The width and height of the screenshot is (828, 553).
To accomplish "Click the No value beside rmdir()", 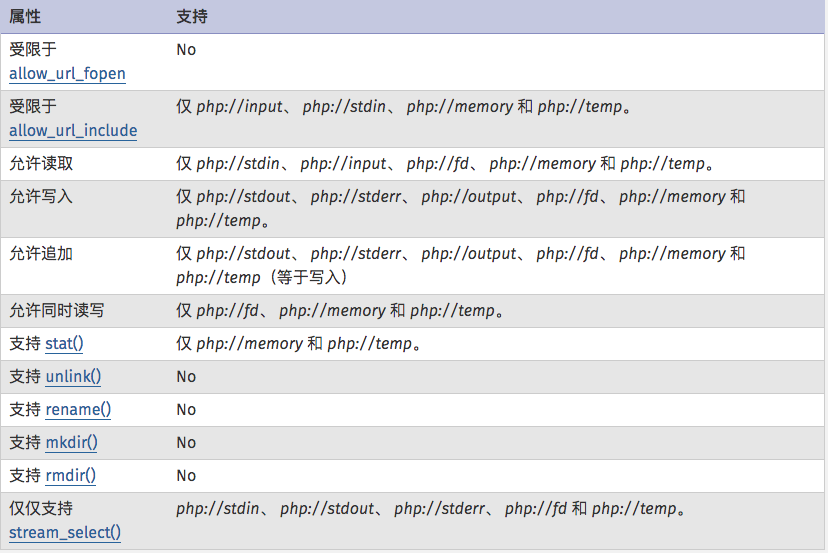I will [186, 476].
